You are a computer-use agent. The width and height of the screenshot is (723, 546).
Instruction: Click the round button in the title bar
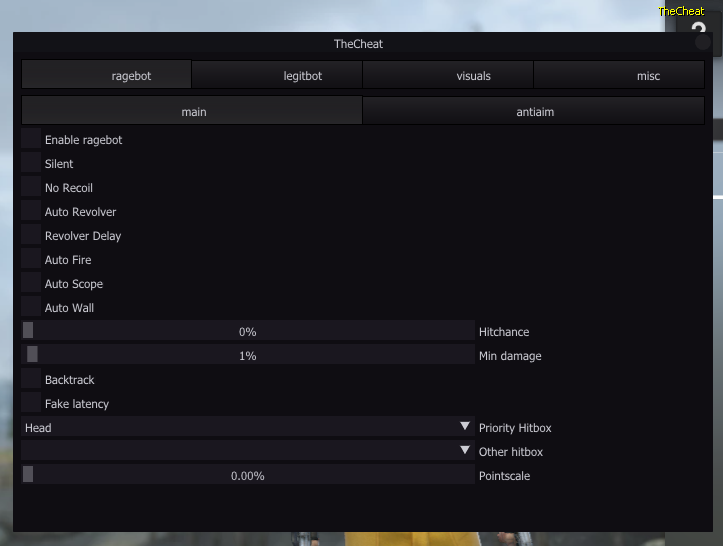coord(703,42)
